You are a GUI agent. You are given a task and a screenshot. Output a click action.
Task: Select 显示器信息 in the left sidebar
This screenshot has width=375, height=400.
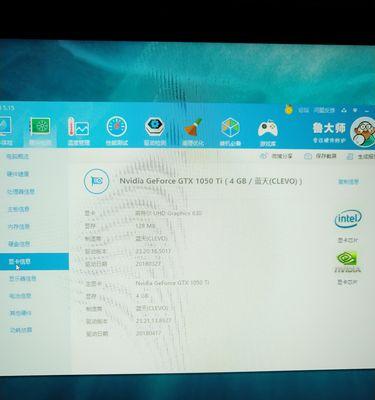click(x=22, y=278)
